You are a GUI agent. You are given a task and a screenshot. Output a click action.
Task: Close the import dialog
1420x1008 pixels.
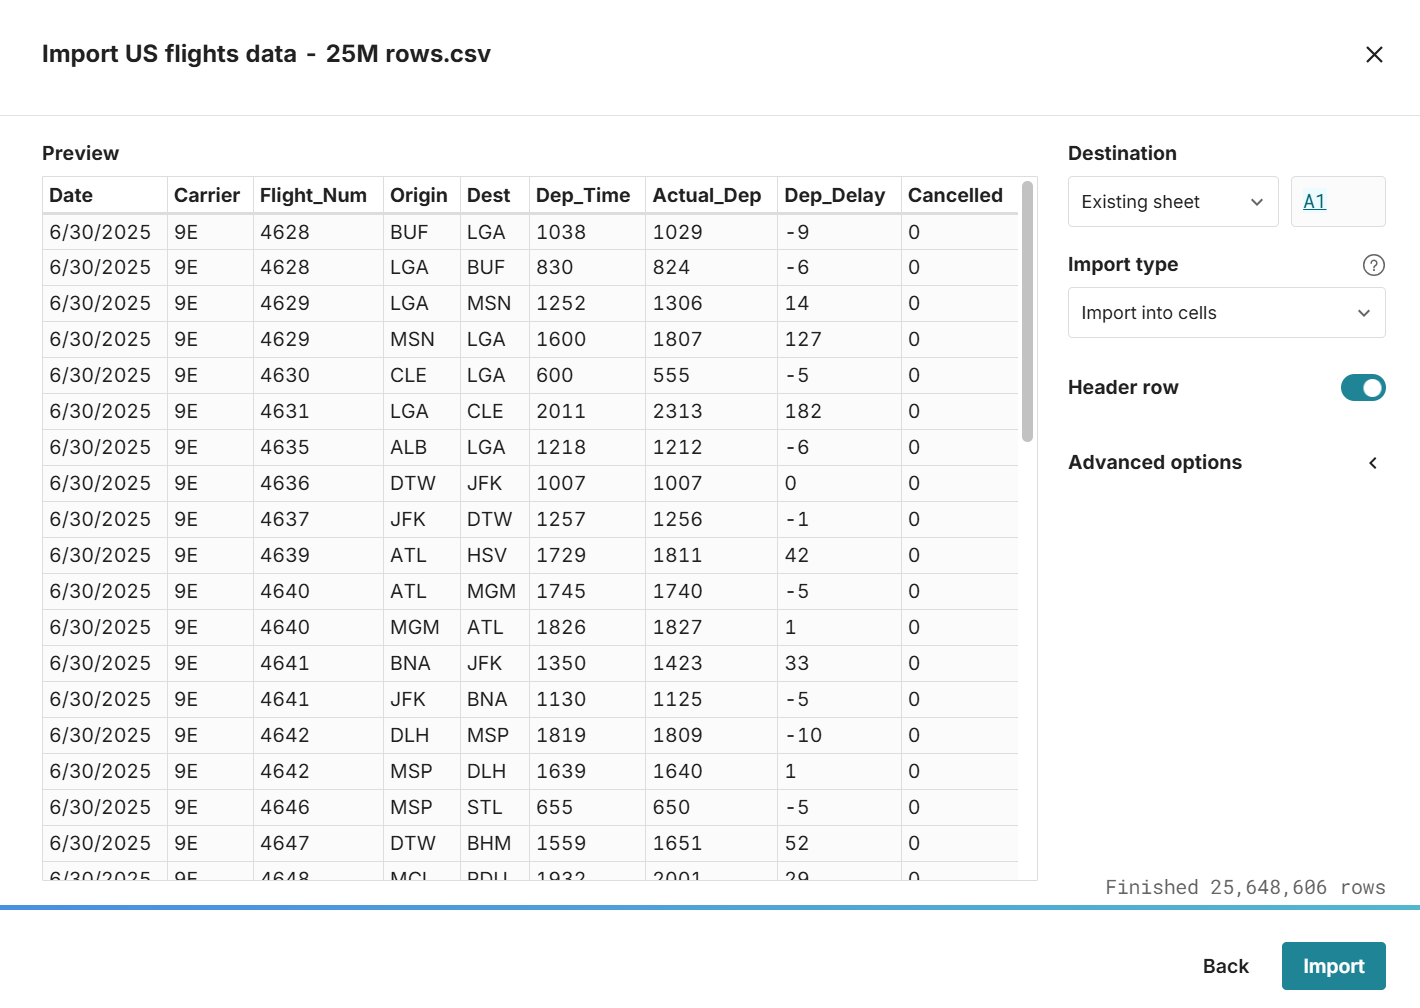1374,54
